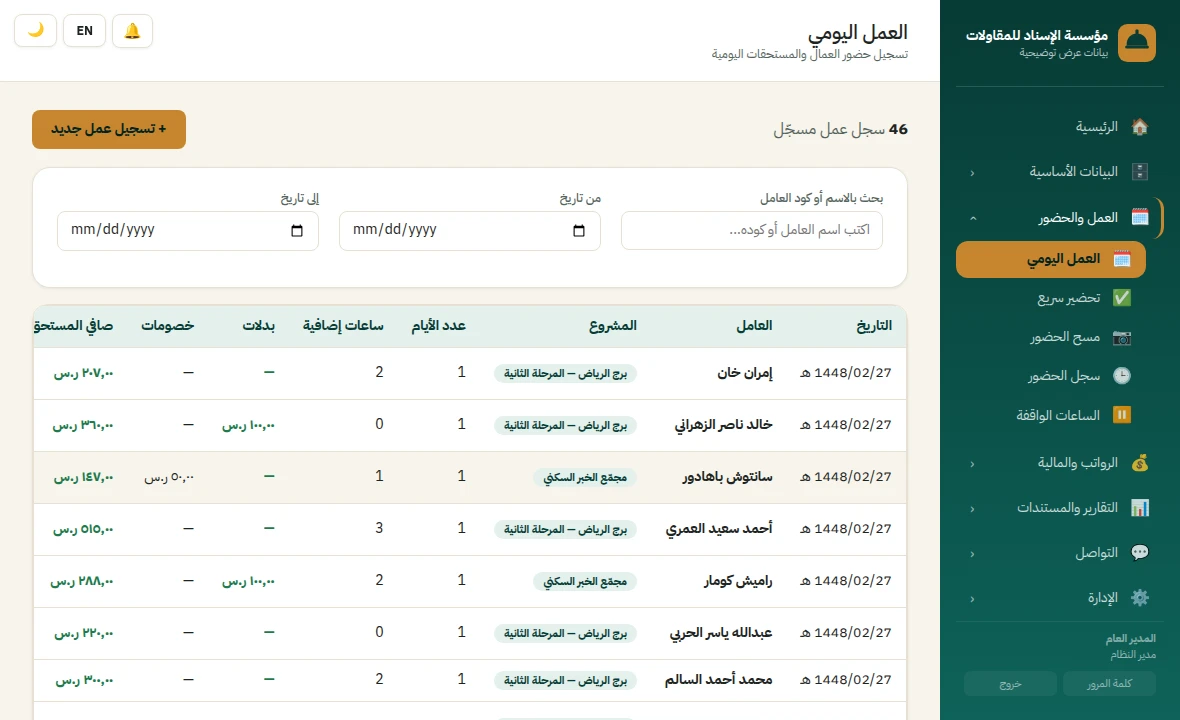Click the صافي المستحق column header
Screen dimensions: 1180x720
tap(74, 326)
